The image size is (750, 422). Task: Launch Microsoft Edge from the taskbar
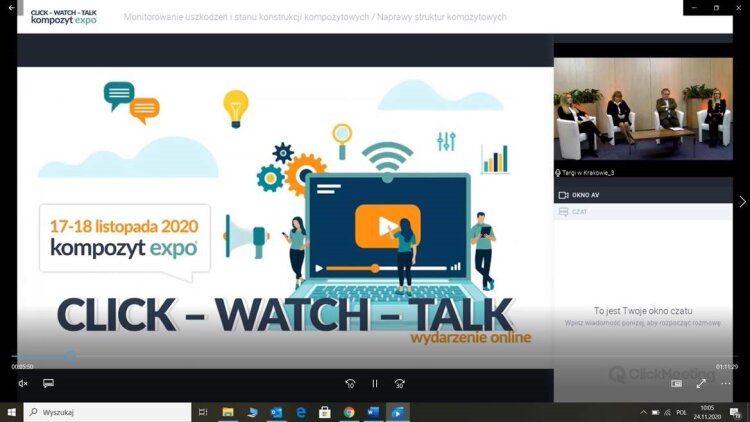[300, 412]
